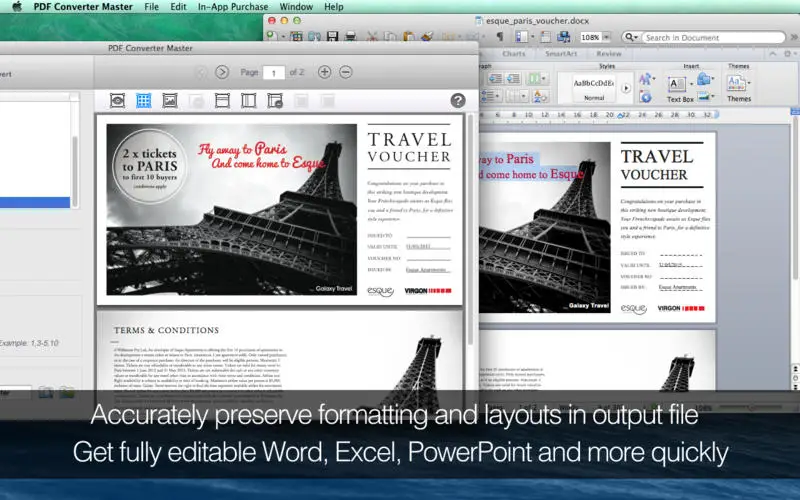800x500 pixels.
Task: Open the Media Browser in Word toolbar
Action: point(564,37)
